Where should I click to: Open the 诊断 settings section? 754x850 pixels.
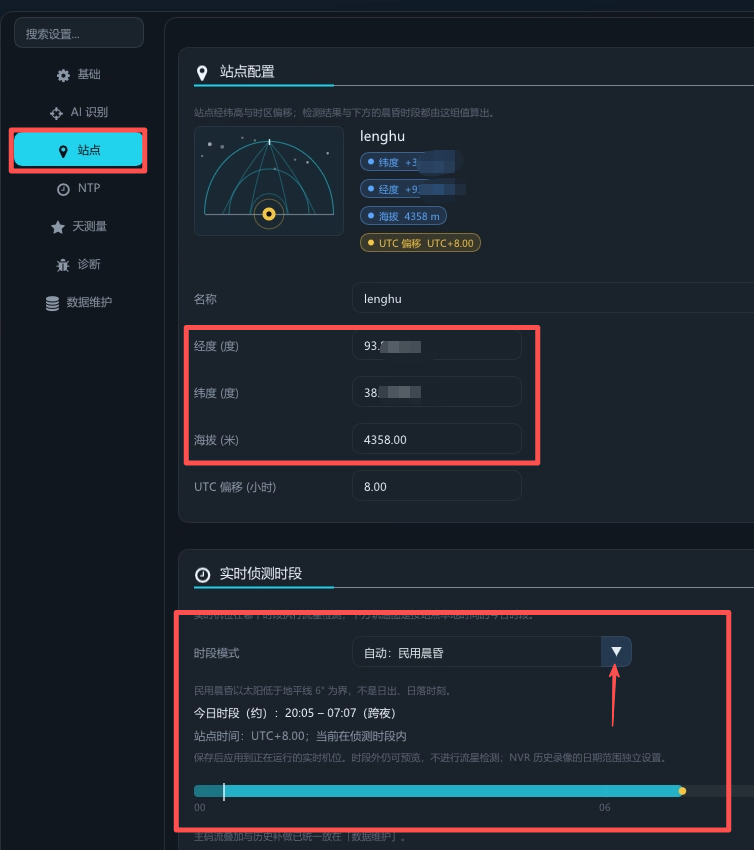tap(79, 264)
